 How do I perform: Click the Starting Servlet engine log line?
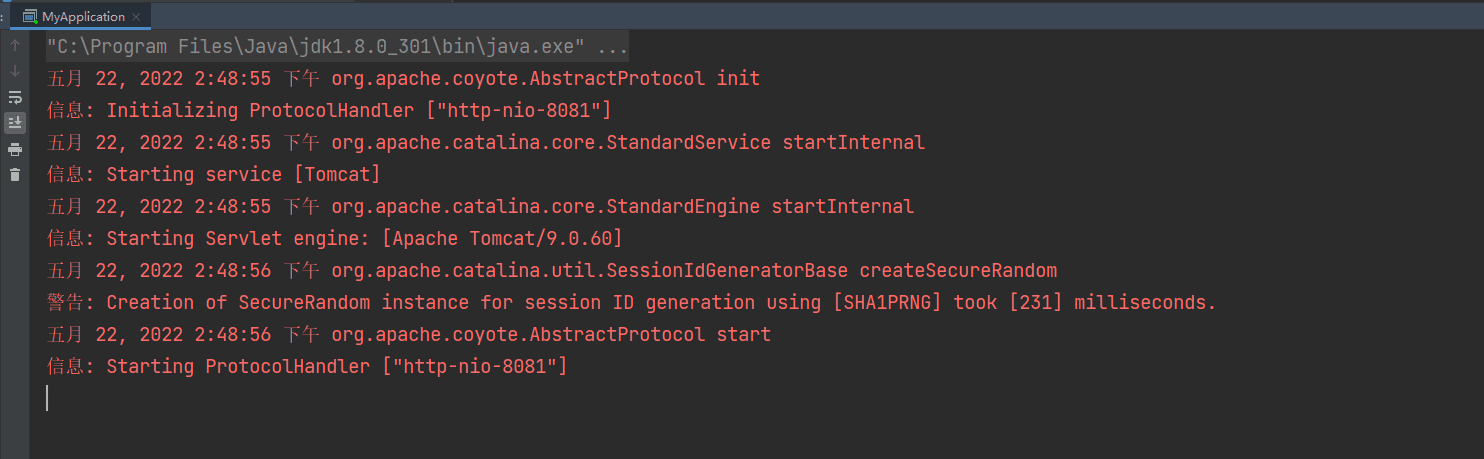coord(335,238)
